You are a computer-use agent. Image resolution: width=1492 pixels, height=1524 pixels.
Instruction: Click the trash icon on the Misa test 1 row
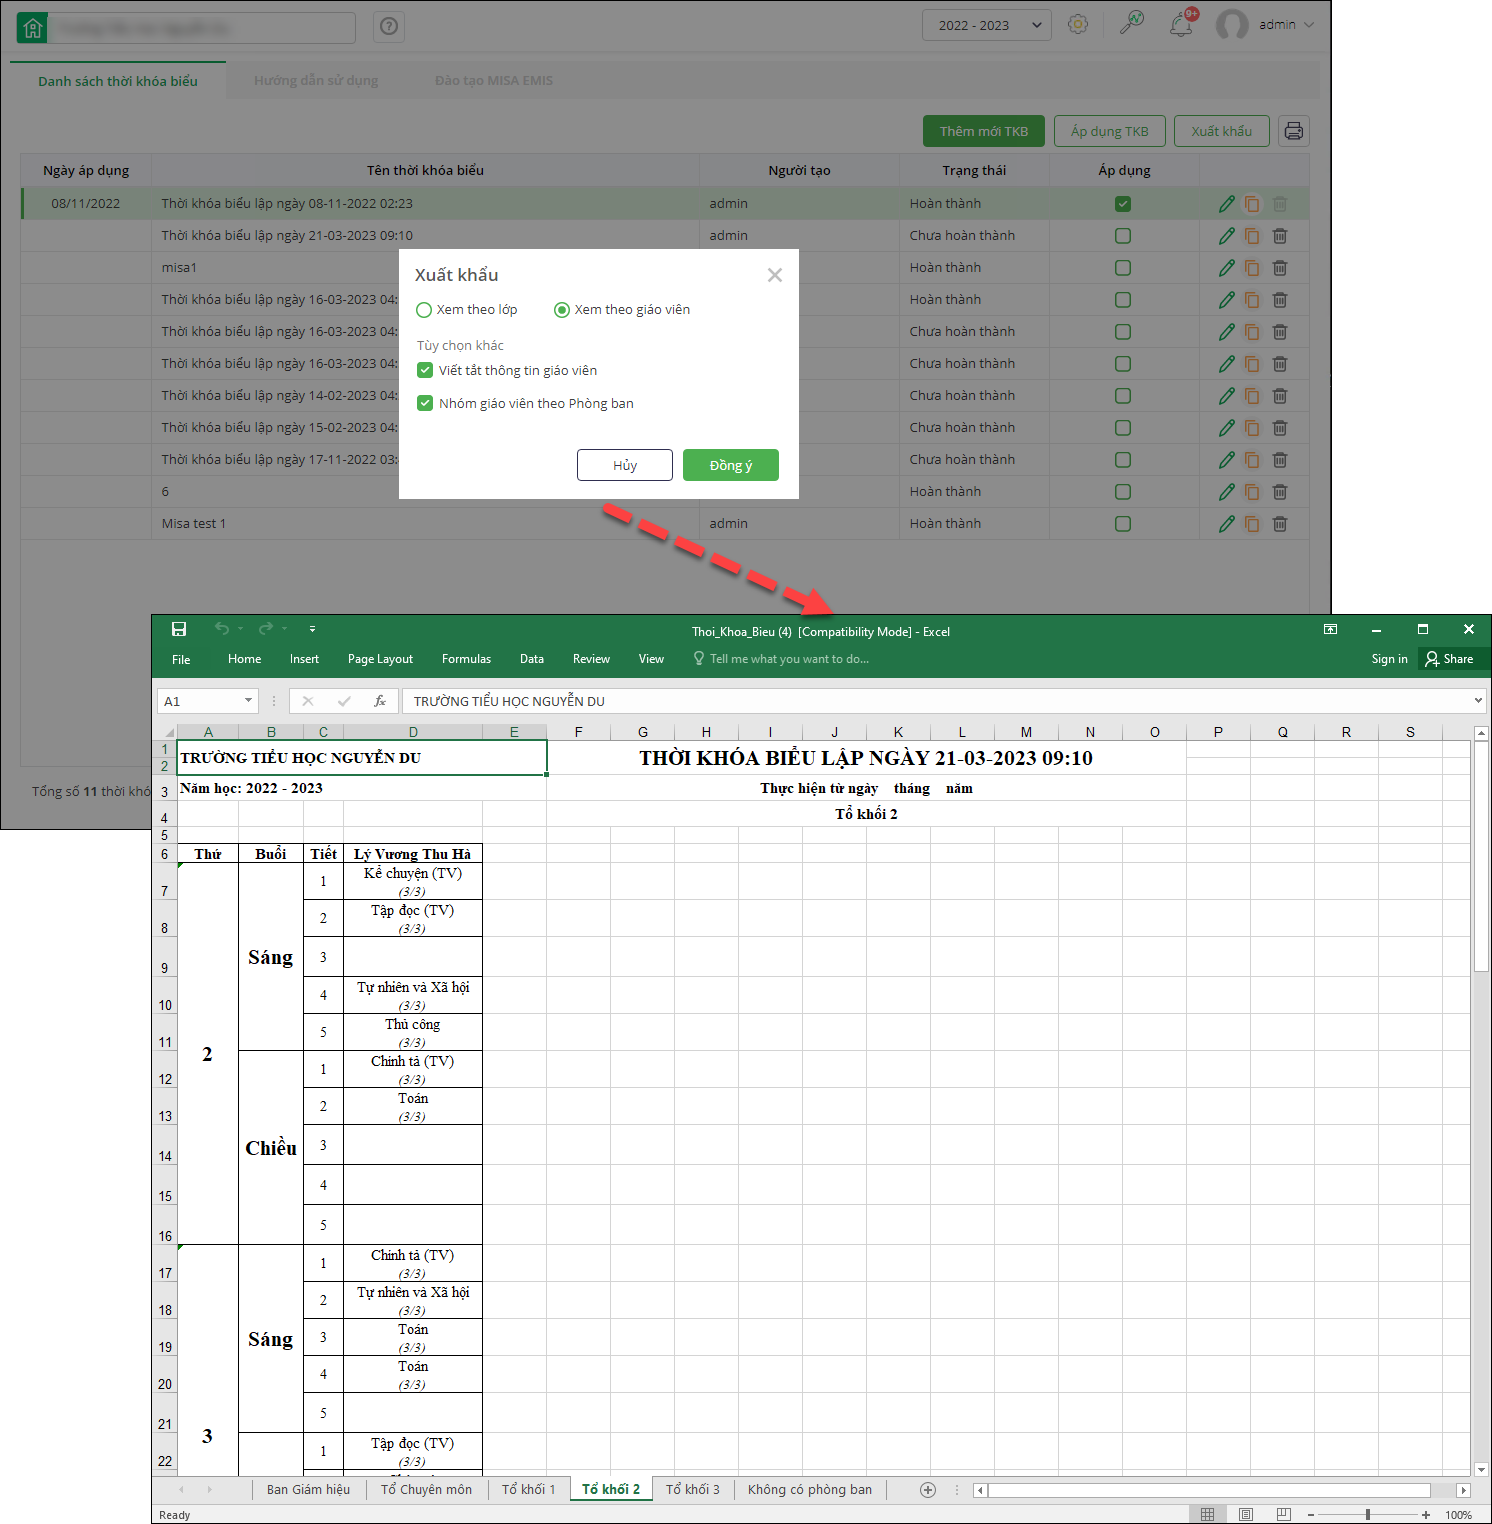pyautogui.click(x=1280, y=524)
